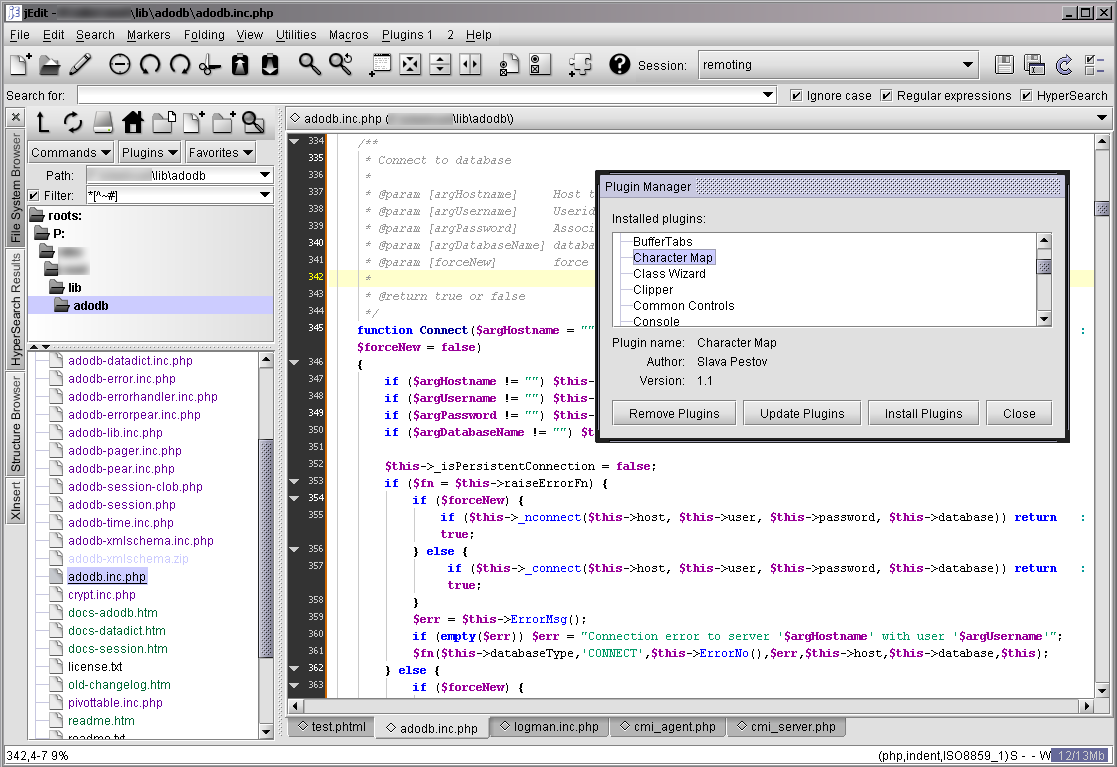The image size is (1117, 767).
Task: Click the find-next magnifier icon
Action: [x=341, y=65]
